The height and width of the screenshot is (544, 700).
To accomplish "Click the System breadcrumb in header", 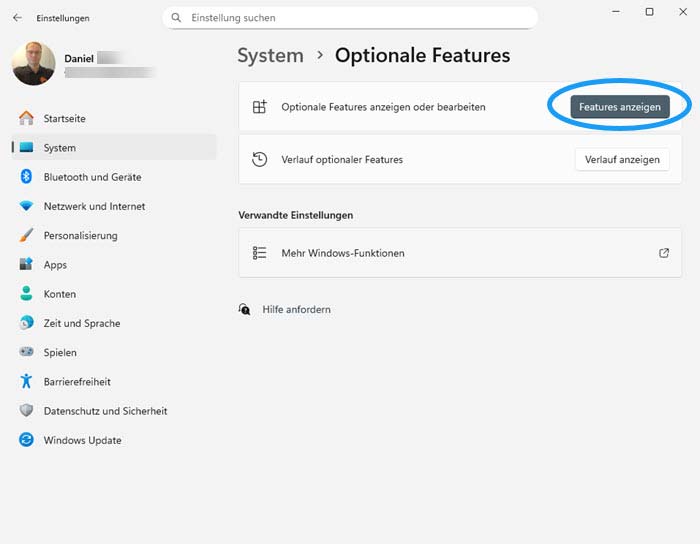I will click(x=270, y=56).
